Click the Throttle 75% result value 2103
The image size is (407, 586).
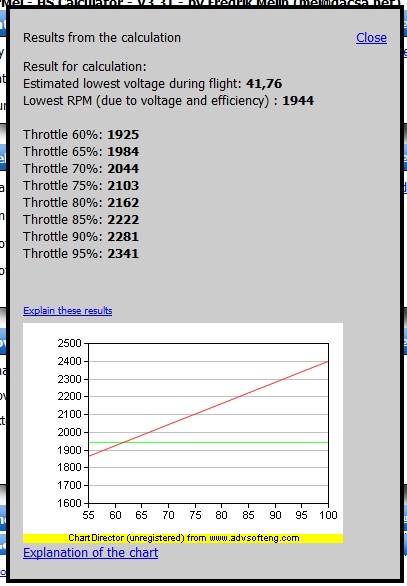[x=123, y=186]
